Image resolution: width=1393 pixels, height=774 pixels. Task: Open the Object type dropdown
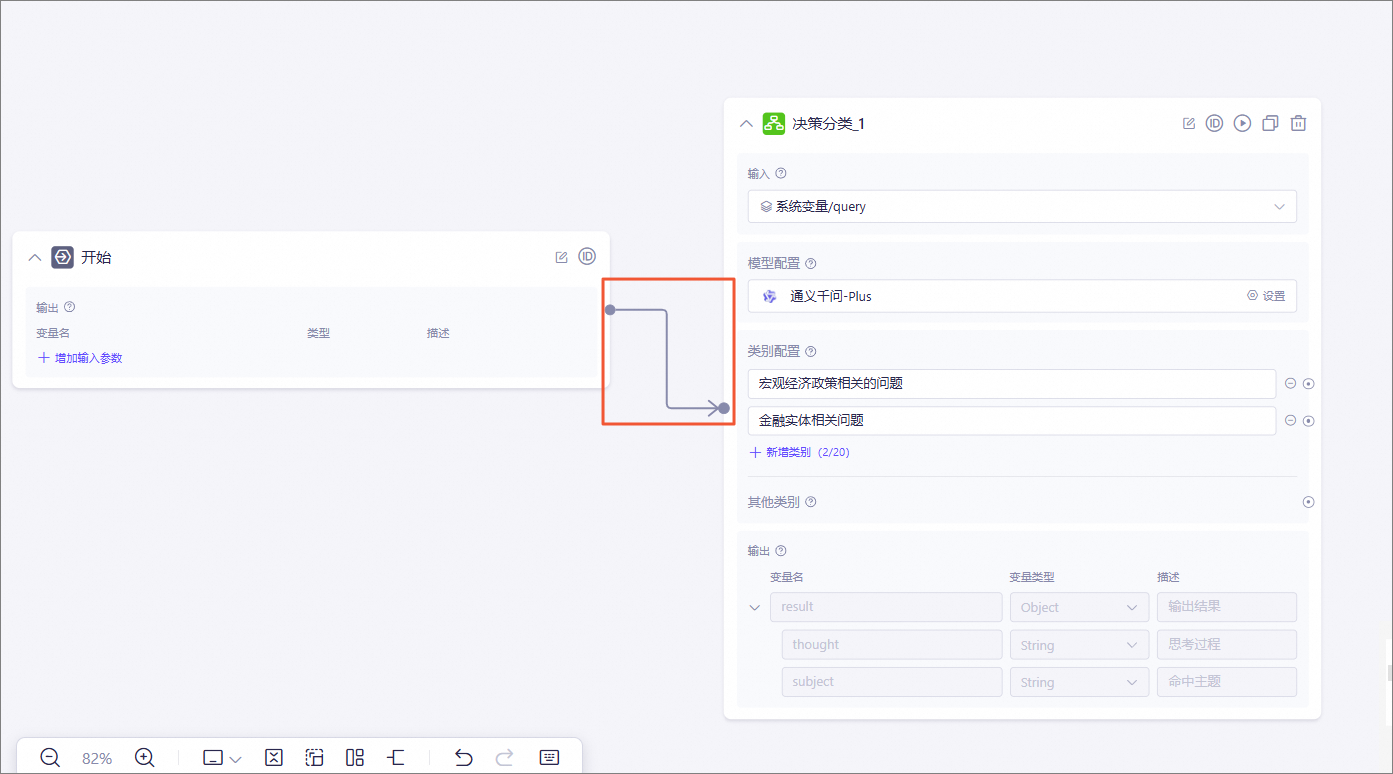(1079, 607)
